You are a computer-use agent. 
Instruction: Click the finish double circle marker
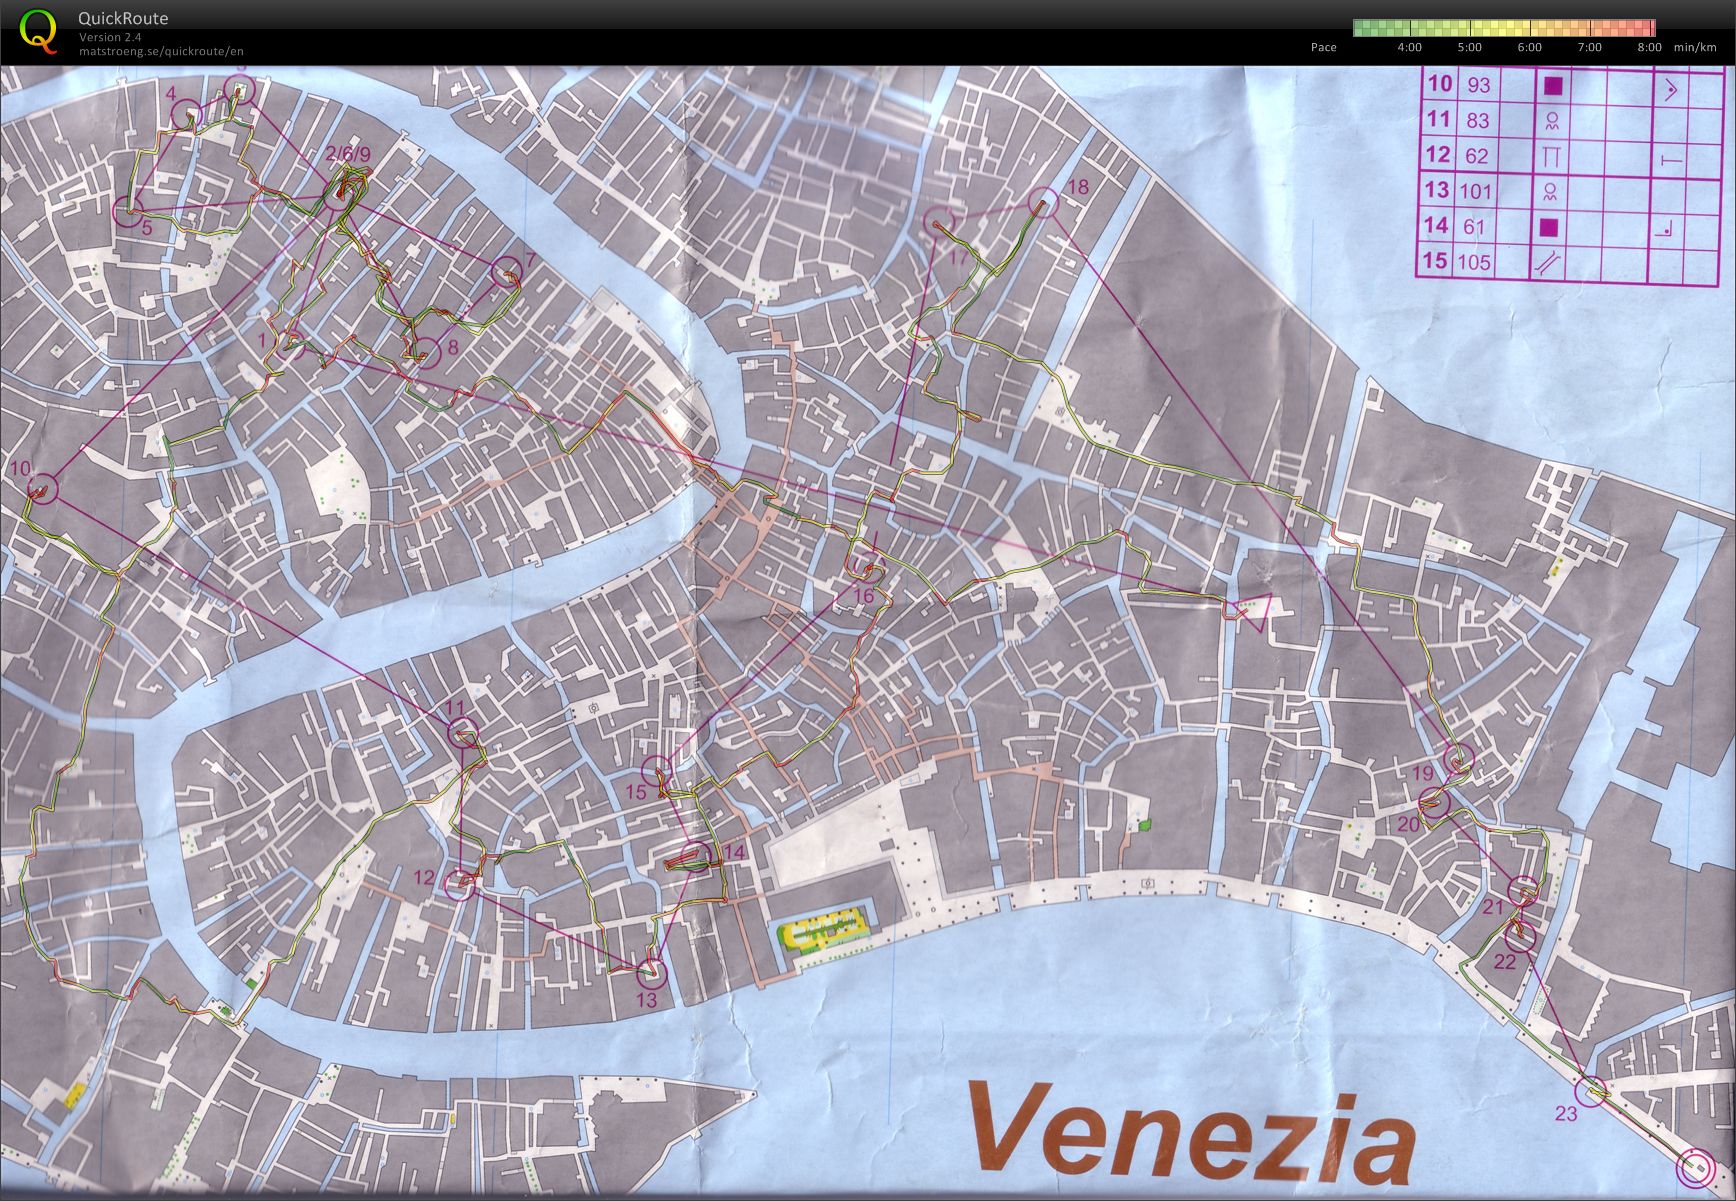[x=1694, y=1167]
